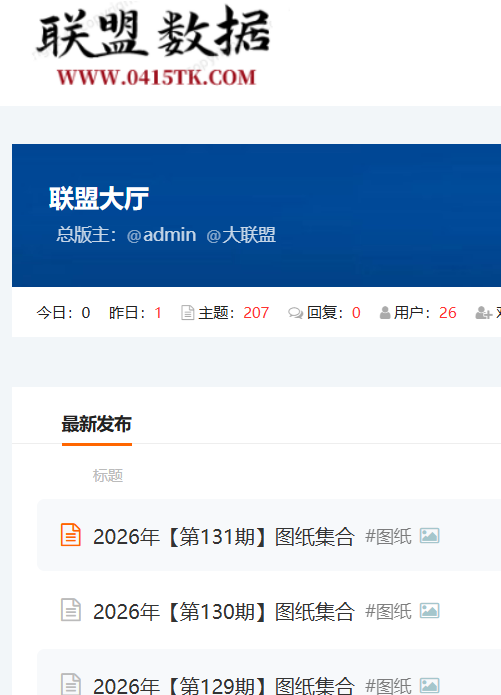The height and width of the screenshot is (695, 501).
Task: Click the 联盟大厅 forum title
Action: pos(99,198)
